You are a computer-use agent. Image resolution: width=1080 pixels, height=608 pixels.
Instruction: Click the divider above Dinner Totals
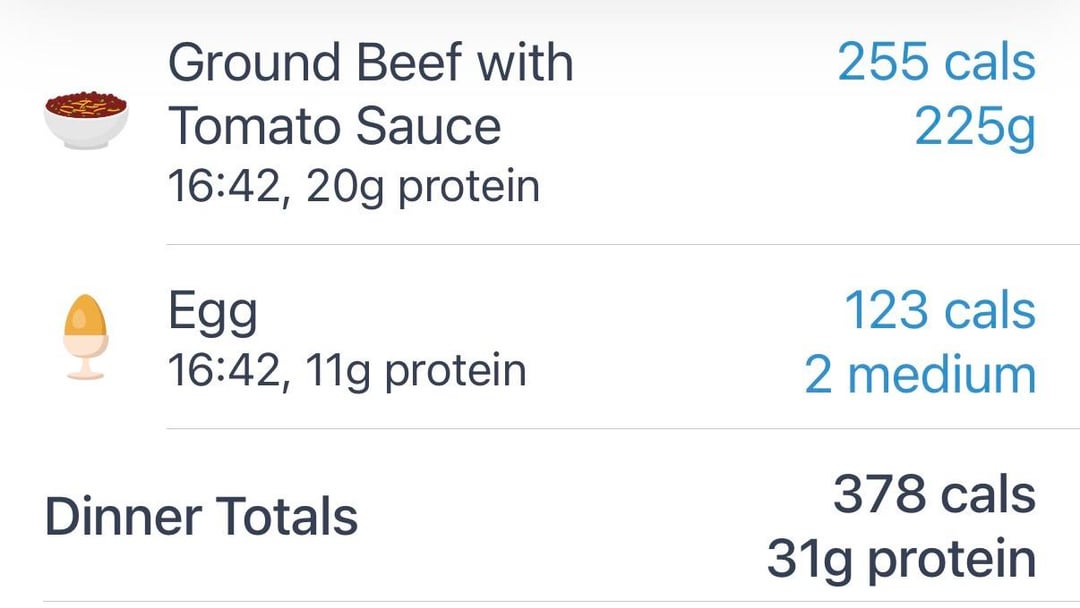coord(622,429)
